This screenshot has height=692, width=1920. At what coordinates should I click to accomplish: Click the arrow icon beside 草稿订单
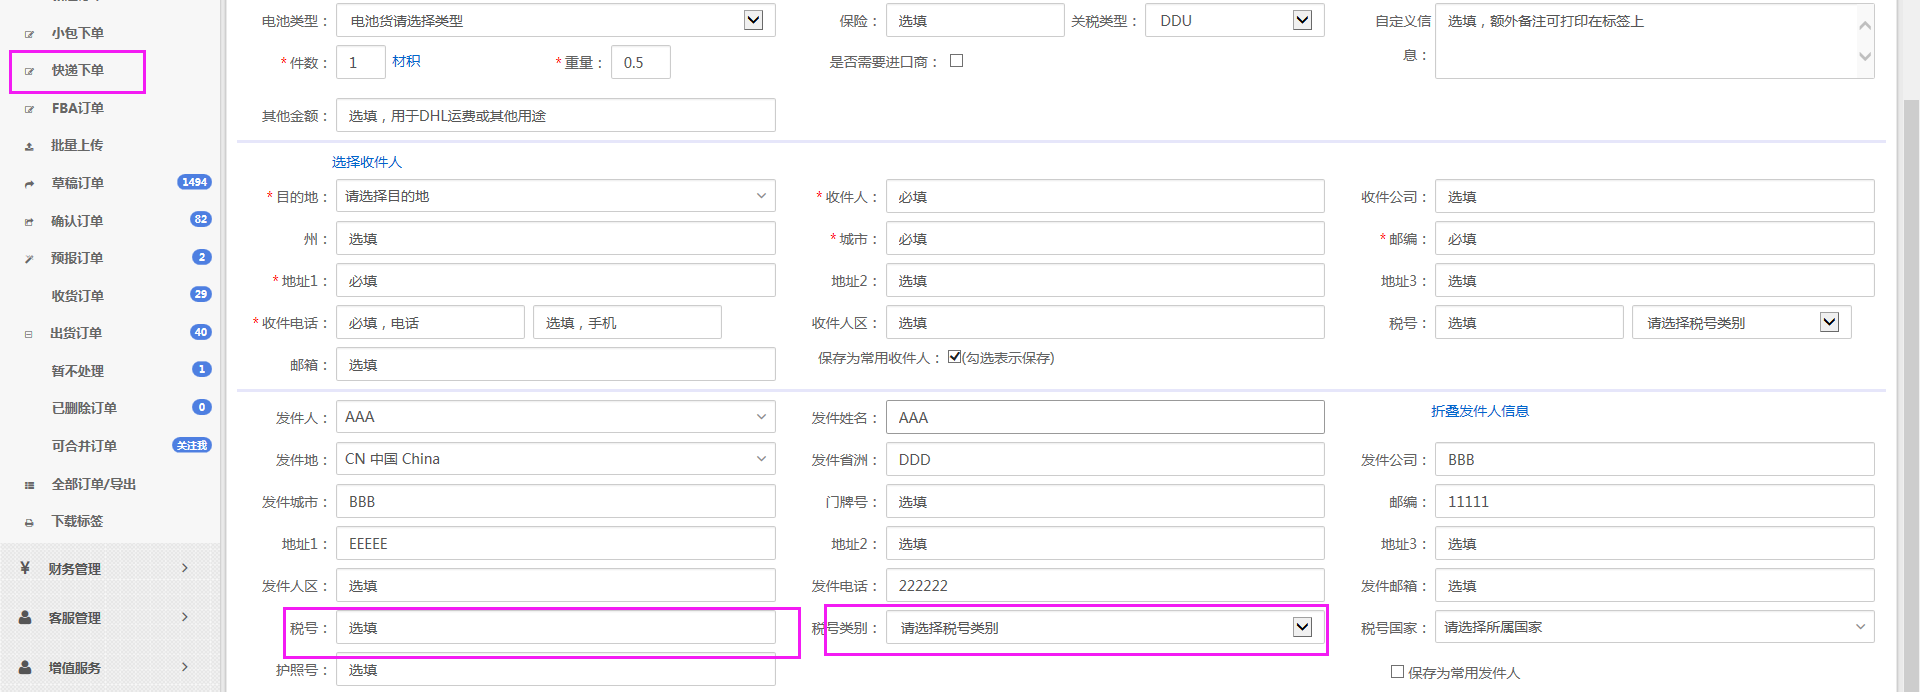click(x=29, y=184)
